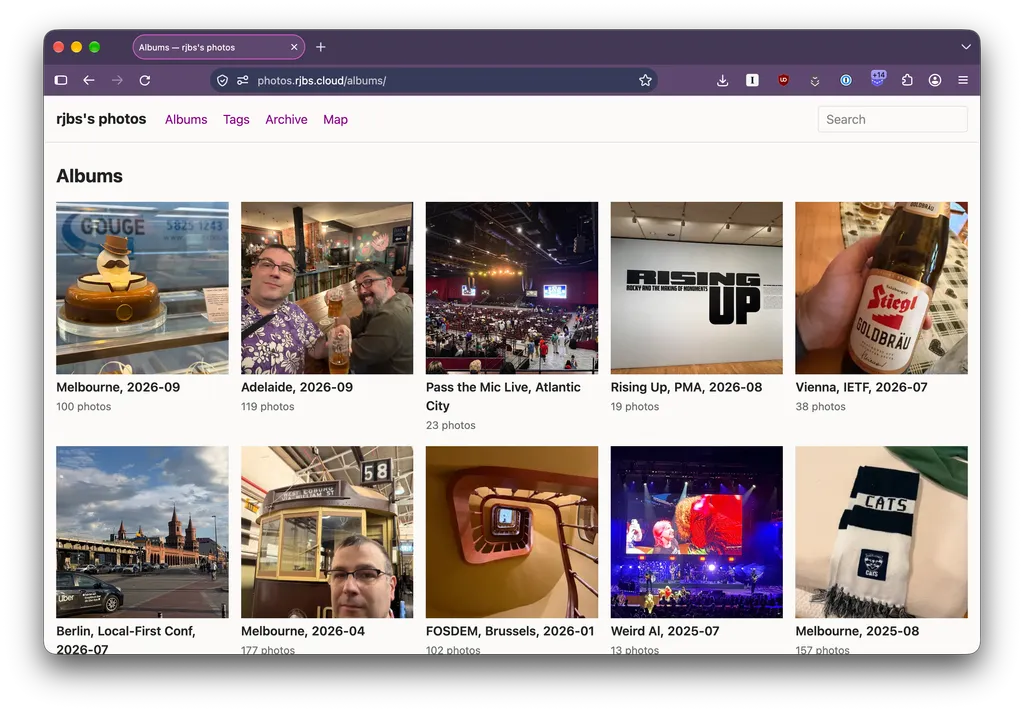Viewport: 1024px width, 712px height.
Task: Click the Melbourne, 2026-09 album title
Action: coord(118,387)
